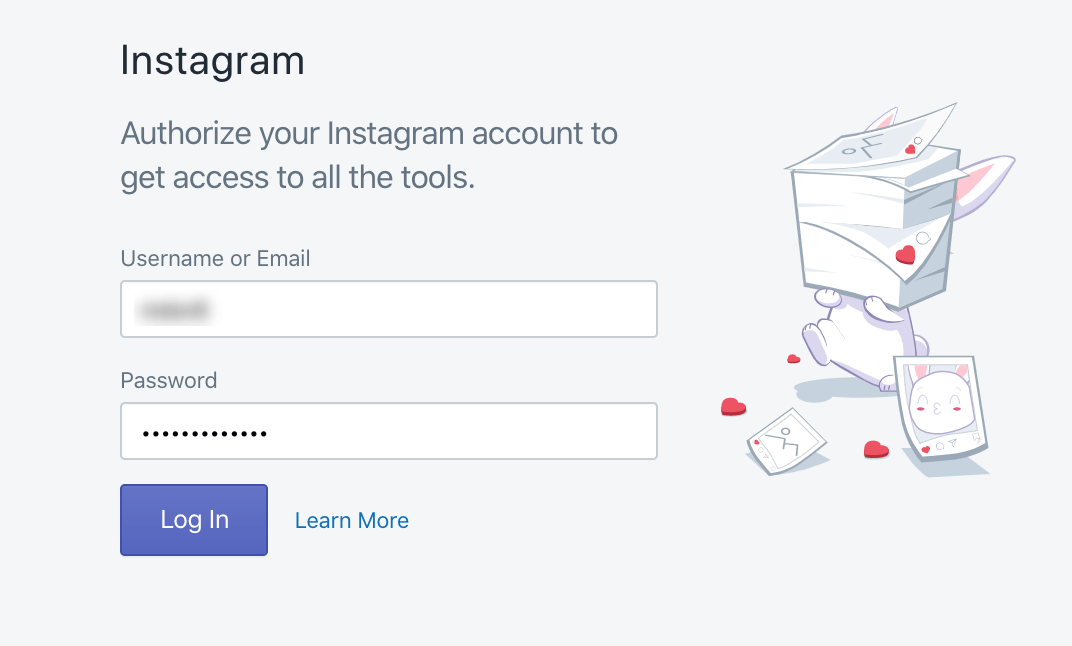Screen dimensions: 1072x646
Task: Select the rabbit portrait polaroid photo
Action: pos(940,407)
